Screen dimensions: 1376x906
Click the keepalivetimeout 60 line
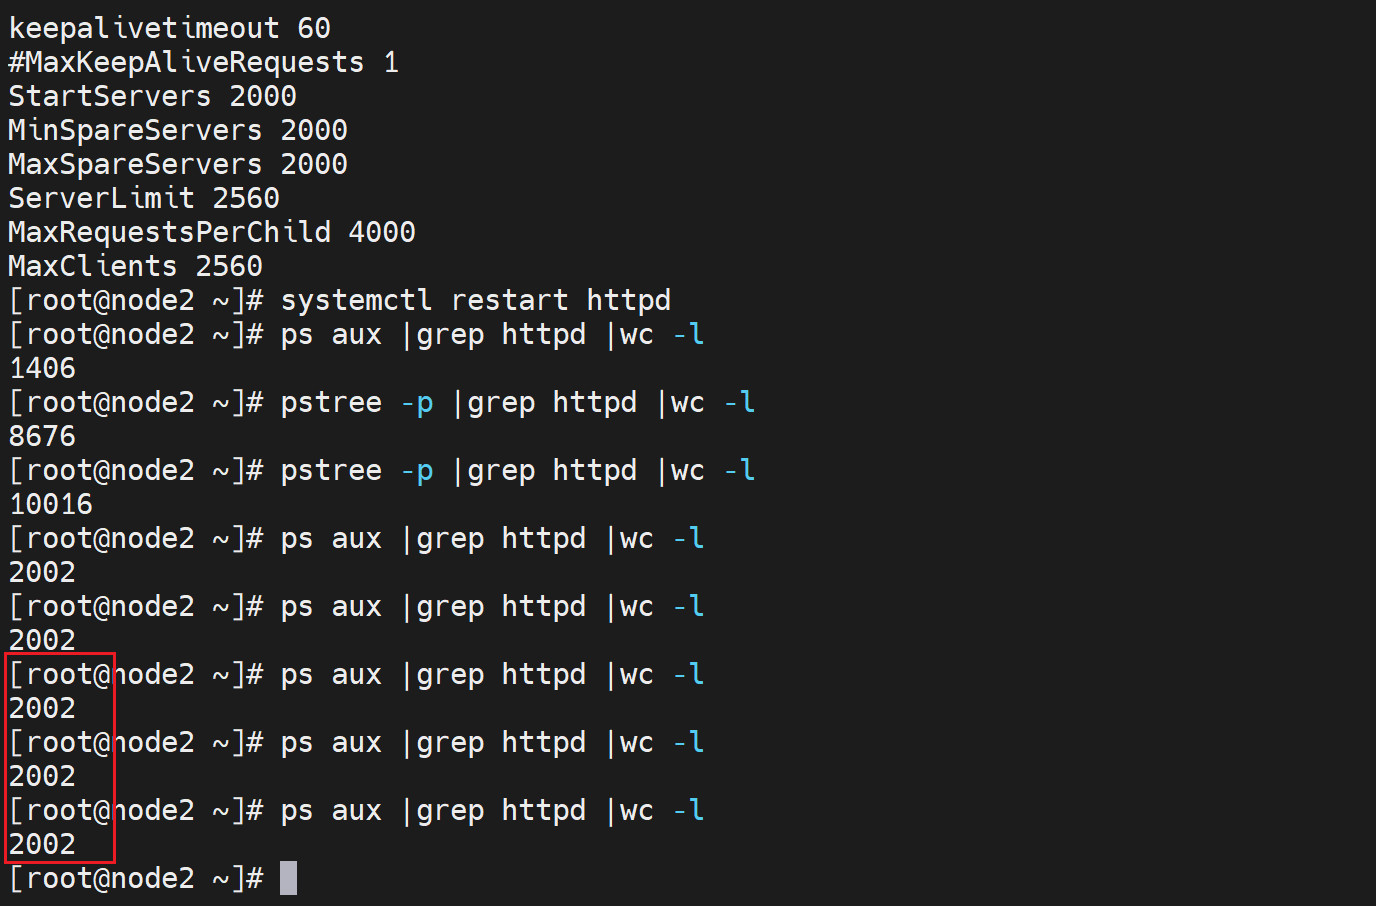point(169,28)
